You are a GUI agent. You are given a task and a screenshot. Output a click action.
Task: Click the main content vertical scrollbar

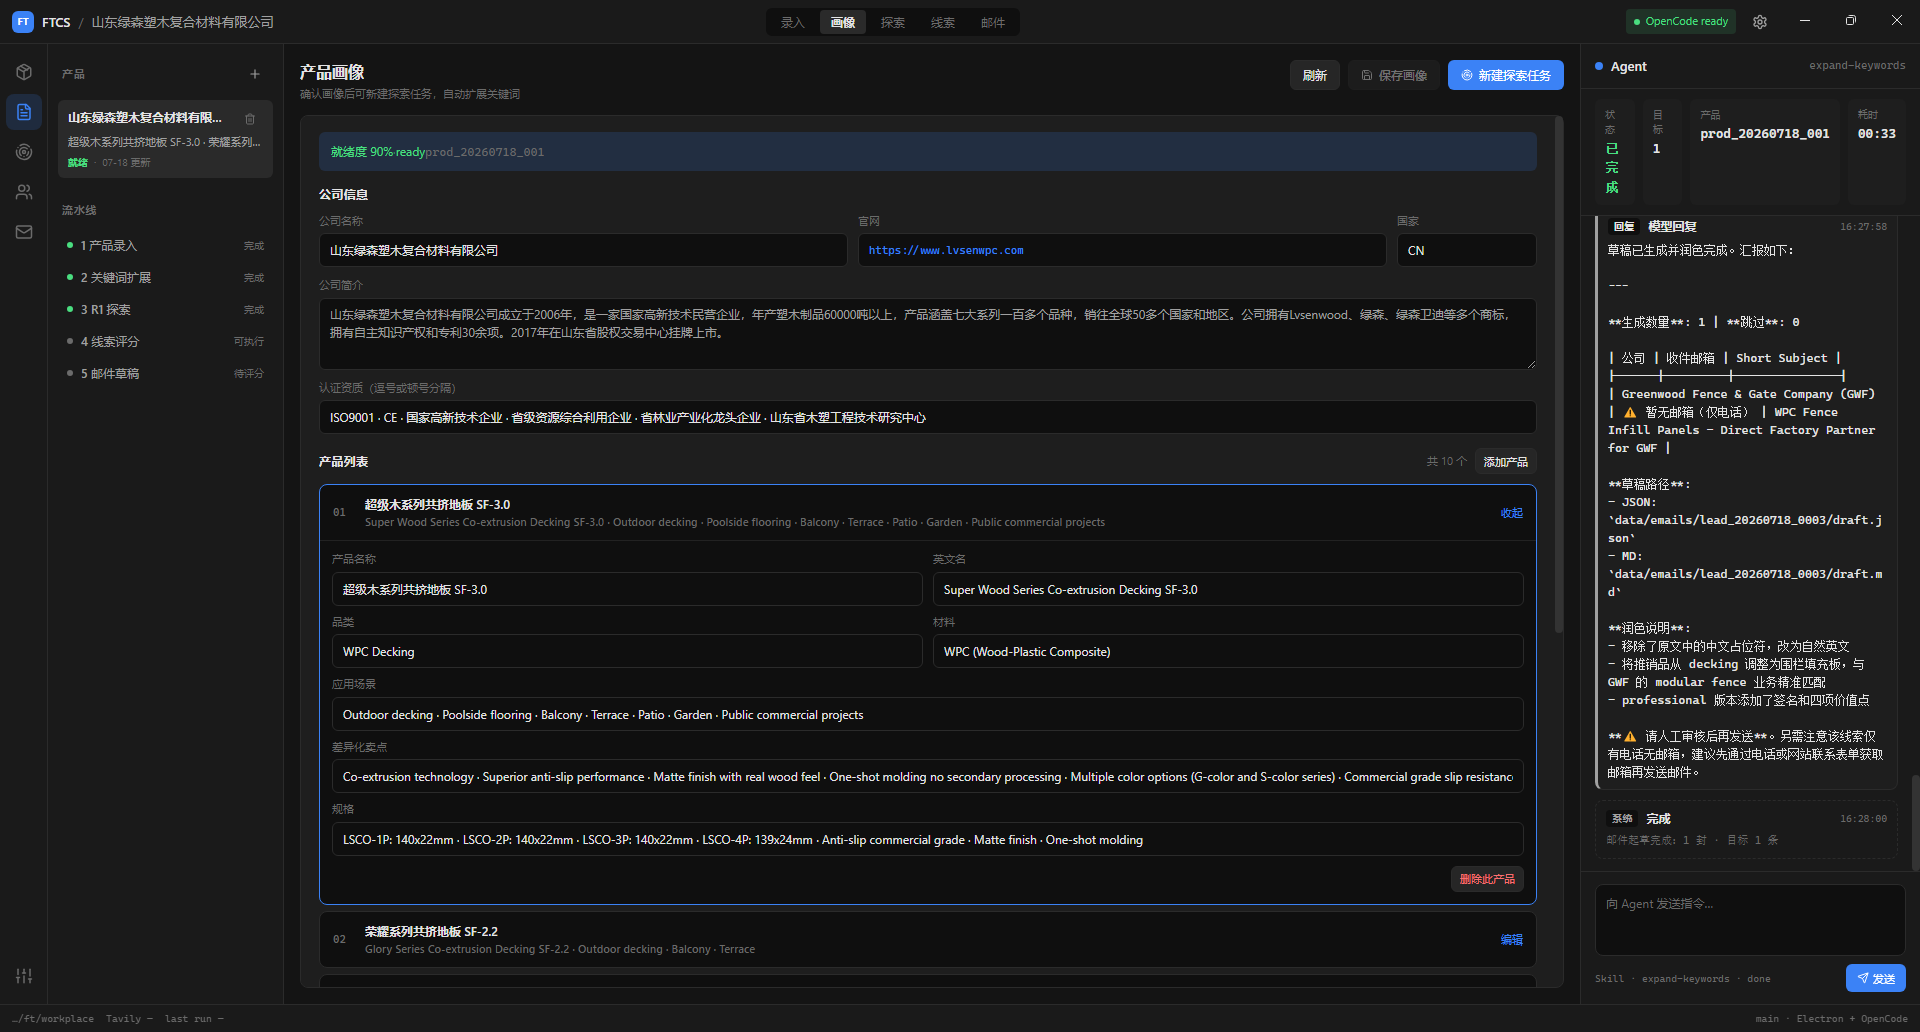click(x=1558, y=375)
